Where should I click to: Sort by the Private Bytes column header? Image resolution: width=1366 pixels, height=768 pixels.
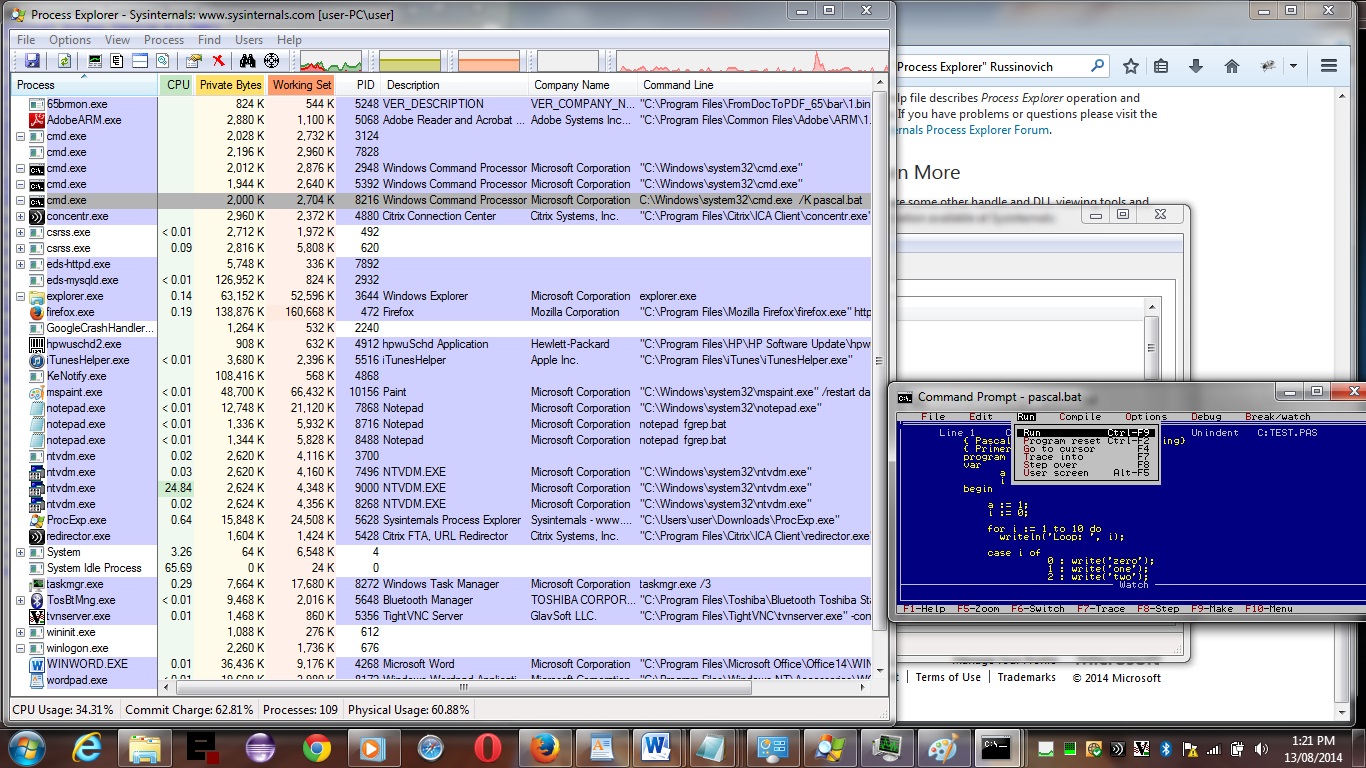[x=230, y=85]
